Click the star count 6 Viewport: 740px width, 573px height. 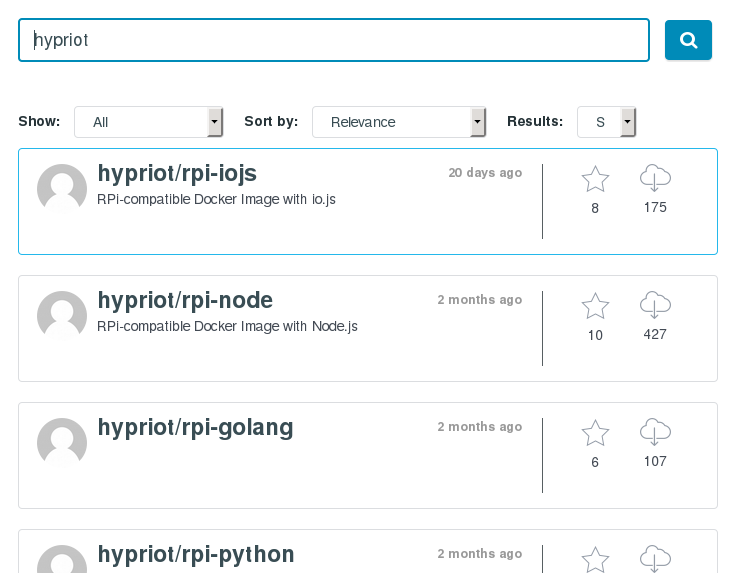pos(595,462)
